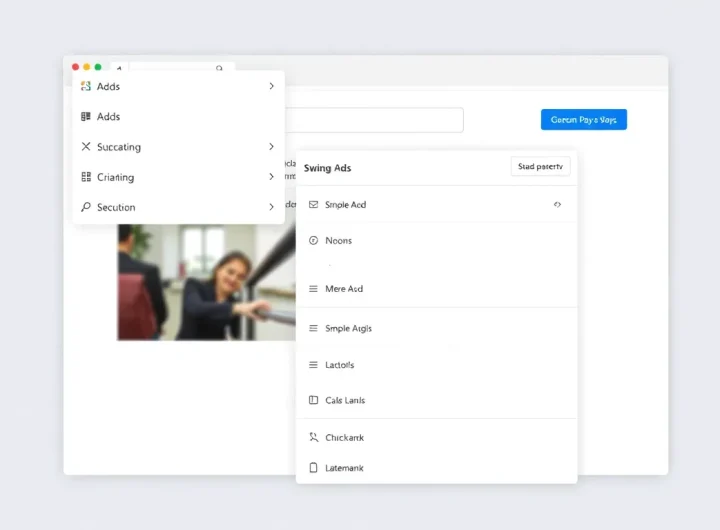Select the Simple Augls list item
Image resolution: width=720 pixels, height=530 pixels.
[x=348, y=329]
